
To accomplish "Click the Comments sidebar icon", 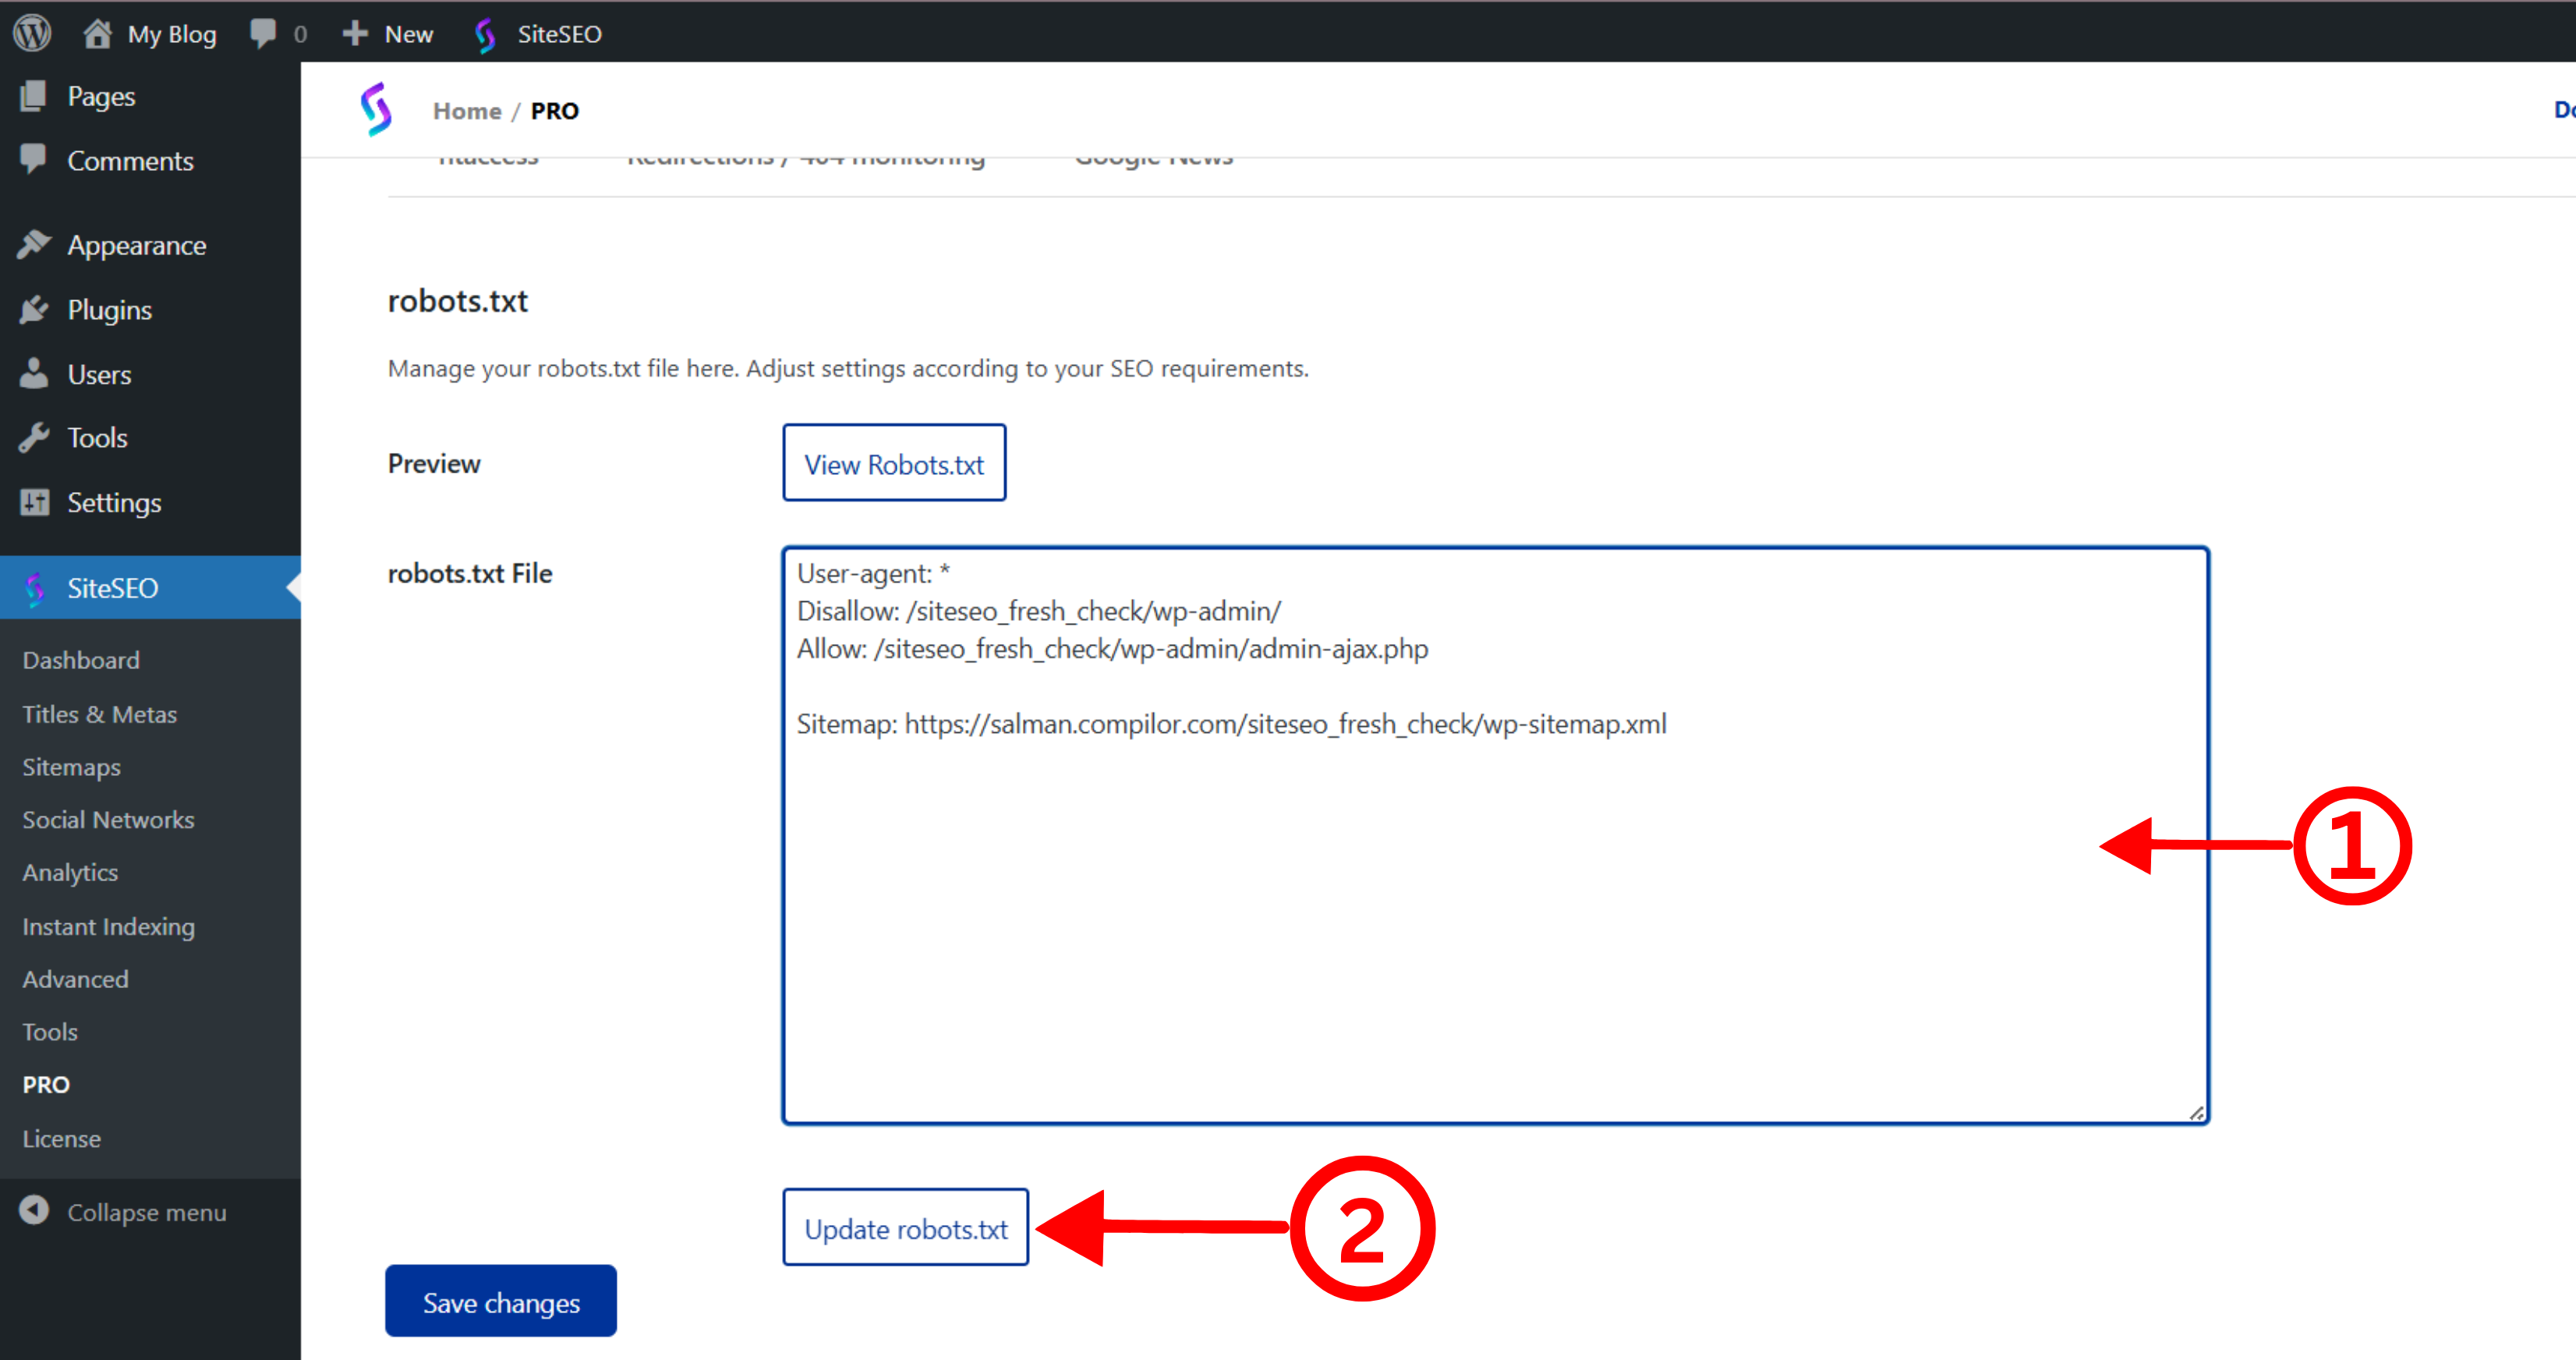I will [33, 159].
